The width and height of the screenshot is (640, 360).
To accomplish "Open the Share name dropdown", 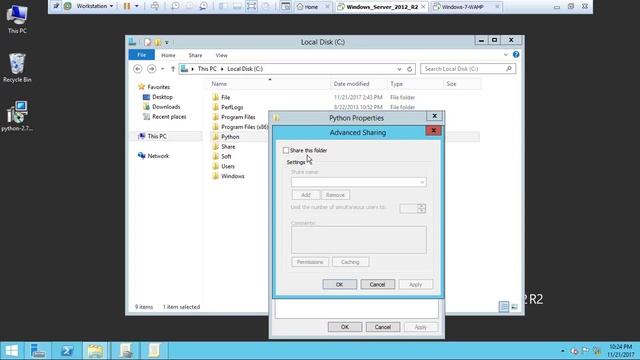I will [x=422, y=182].
